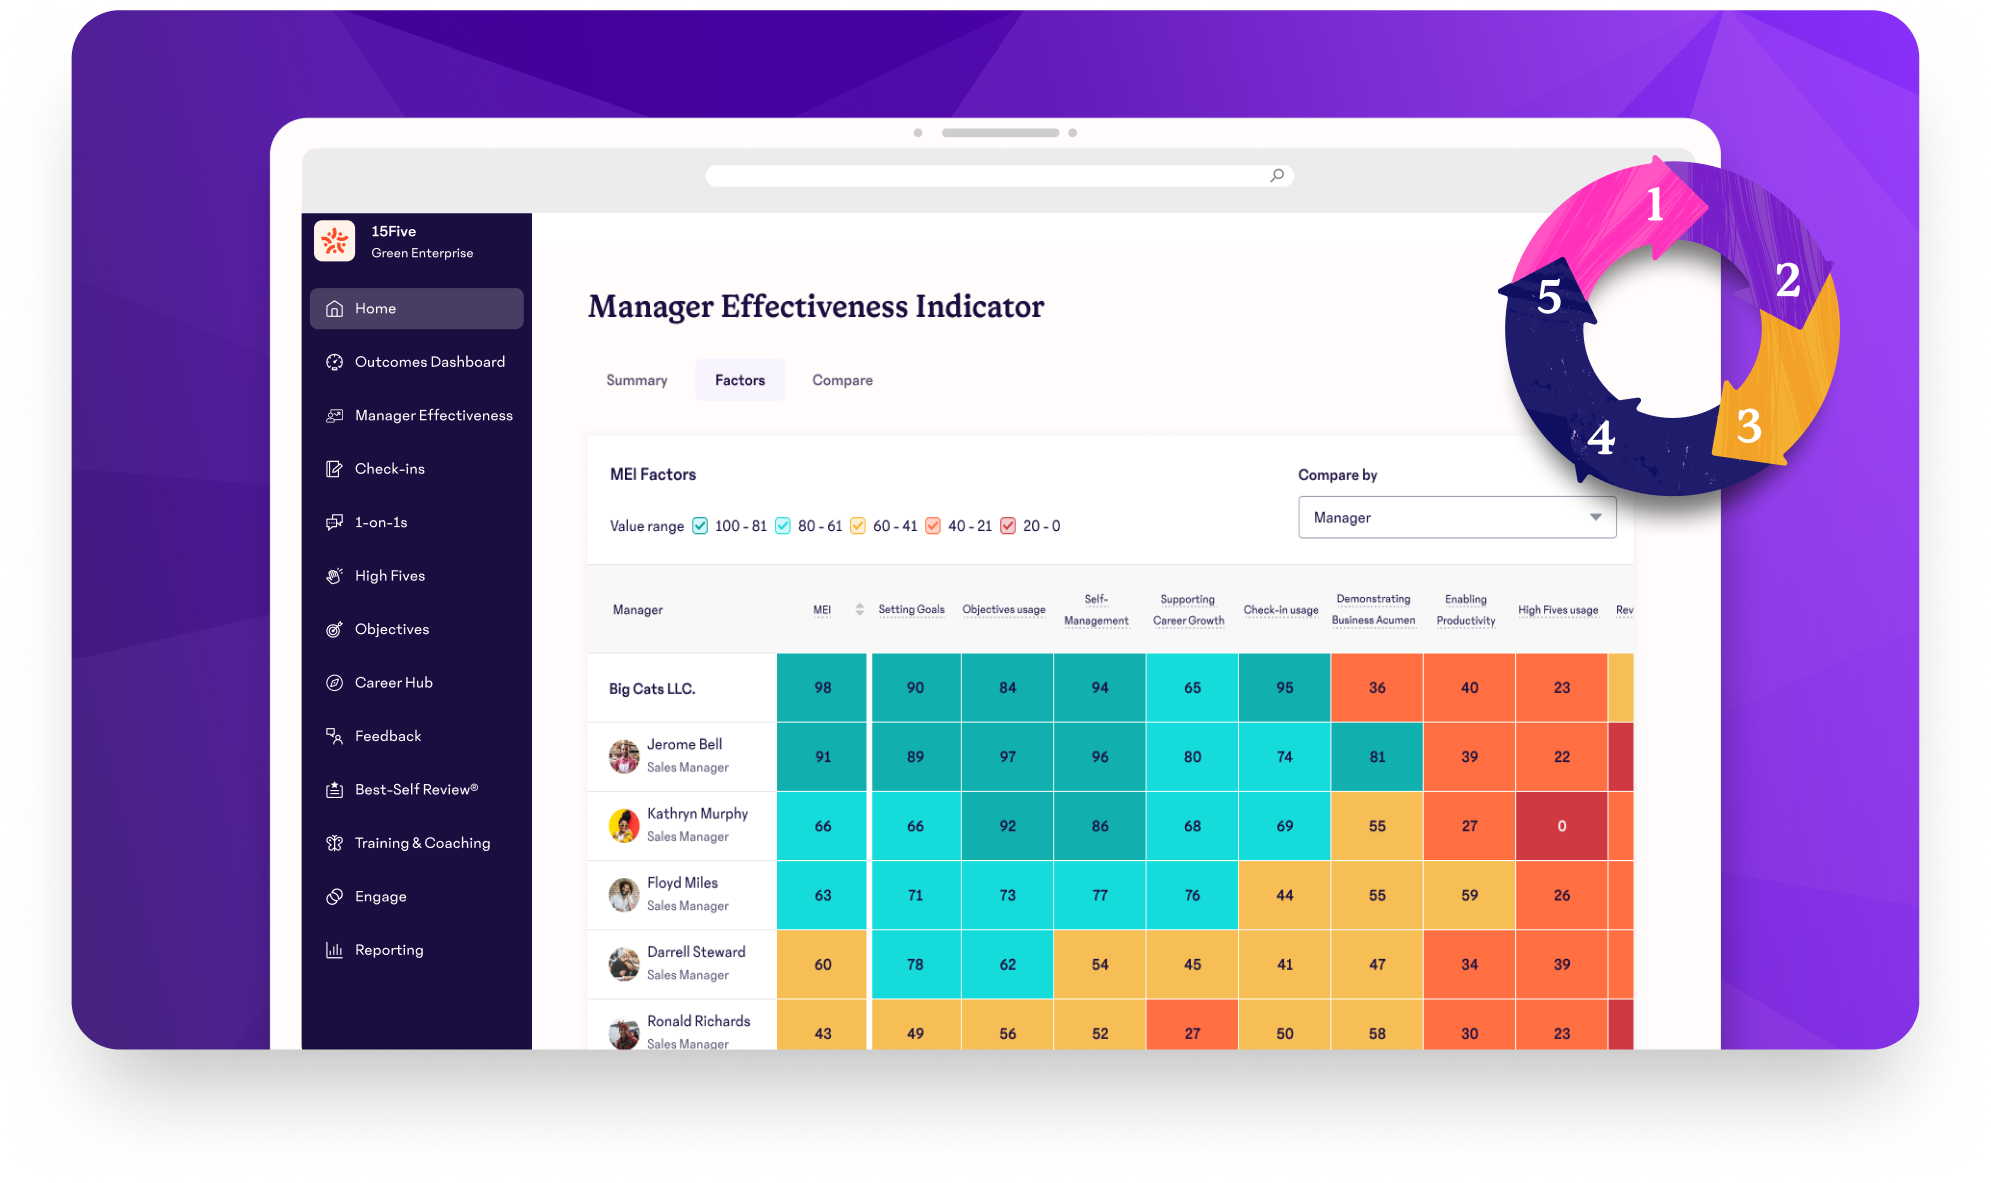Switch to the Compare tab
Image resolution: width=1991 pixels, height=1183 pixels.
point(842,381)
